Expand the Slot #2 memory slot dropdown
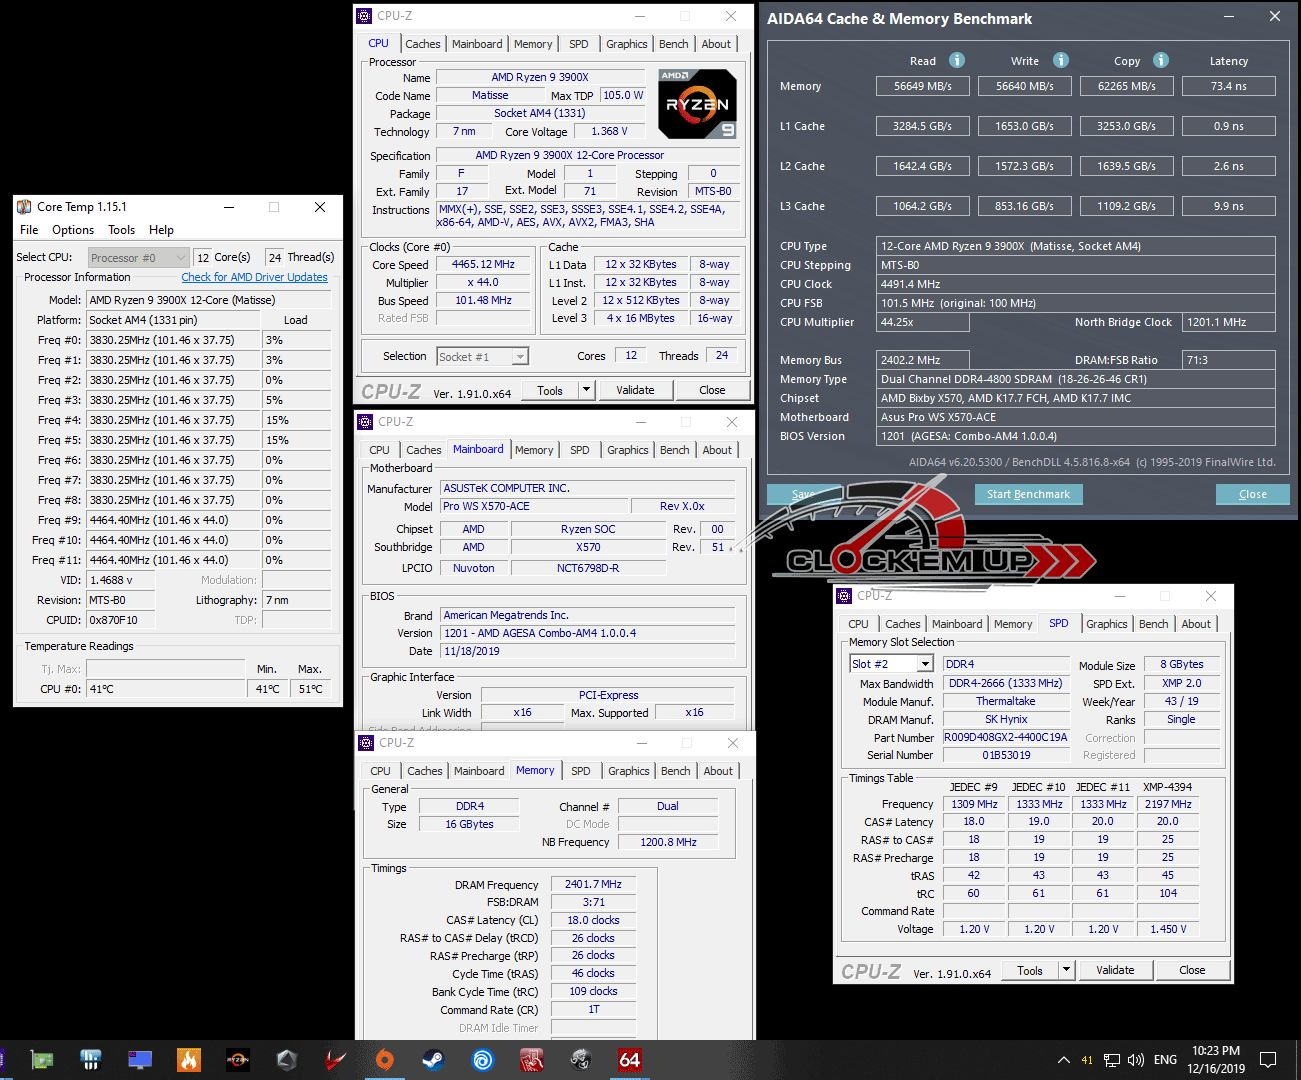The height and width of the screenshot is (1080, 1301). point(891,664)
